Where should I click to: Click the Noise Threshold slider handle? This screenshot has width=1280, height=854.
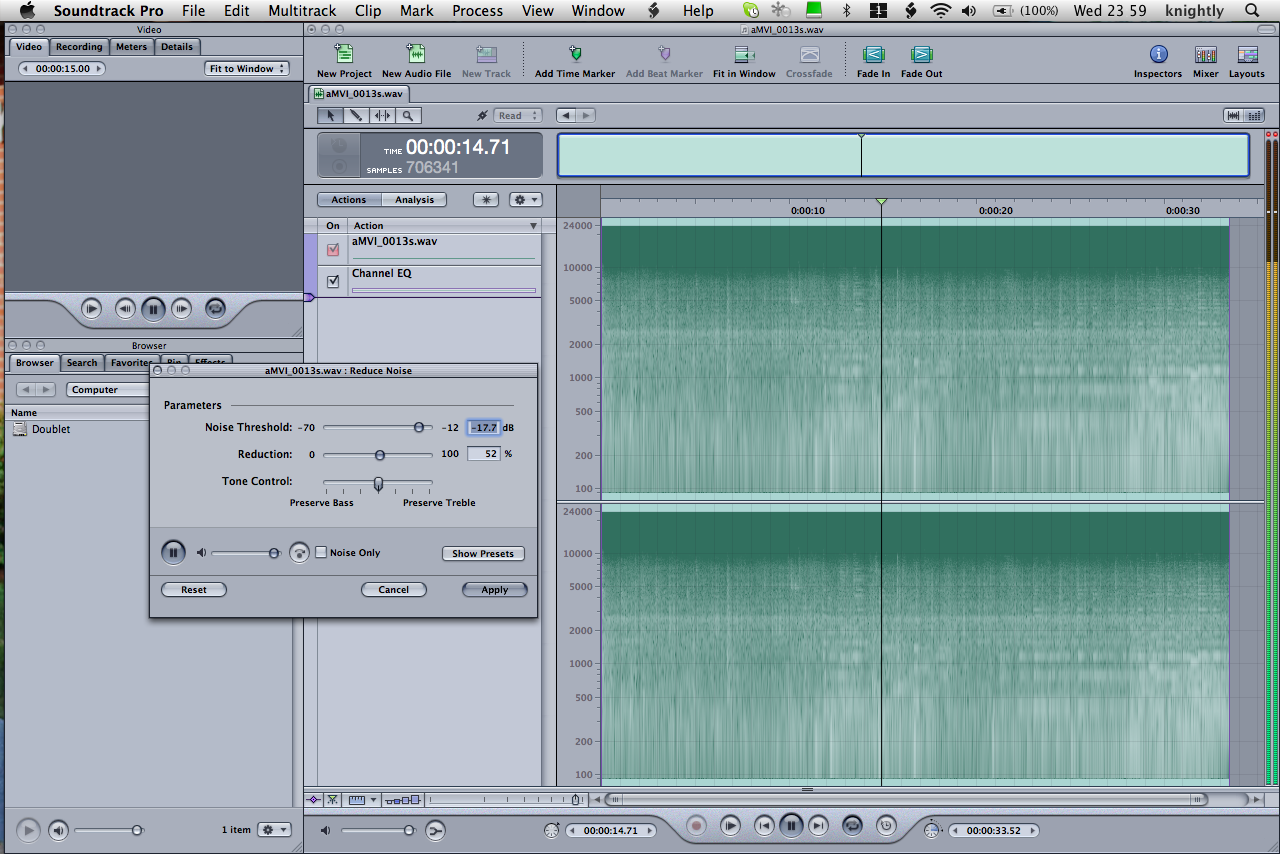click(x=418, y=427)
